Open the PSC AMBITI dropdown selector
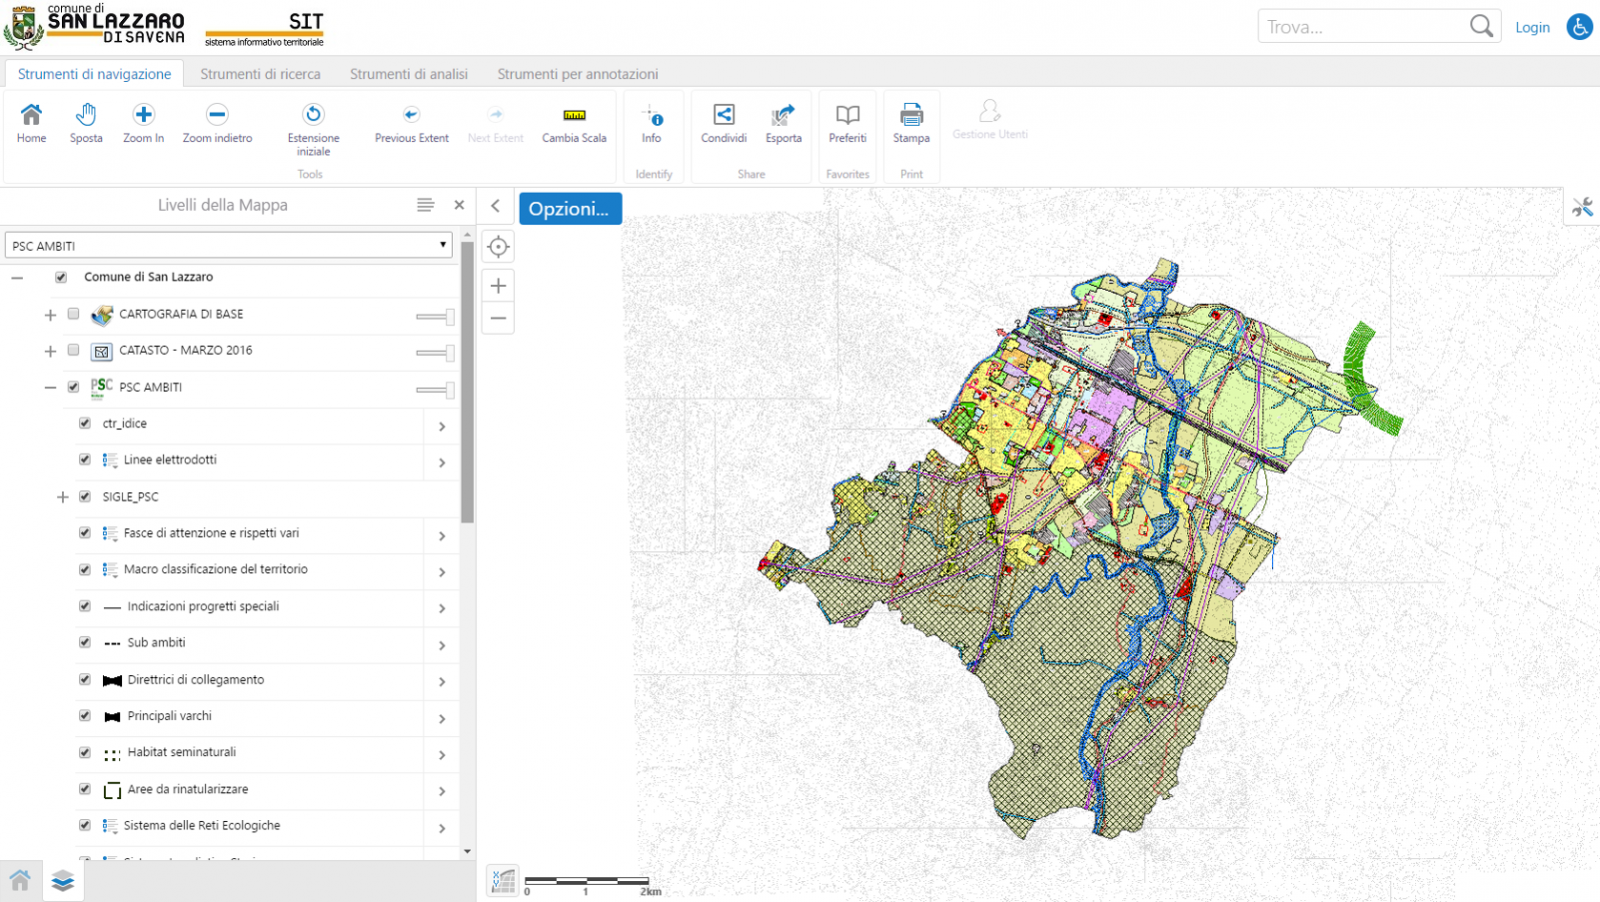The image size is (1600, 902). (x=229, y=246)
